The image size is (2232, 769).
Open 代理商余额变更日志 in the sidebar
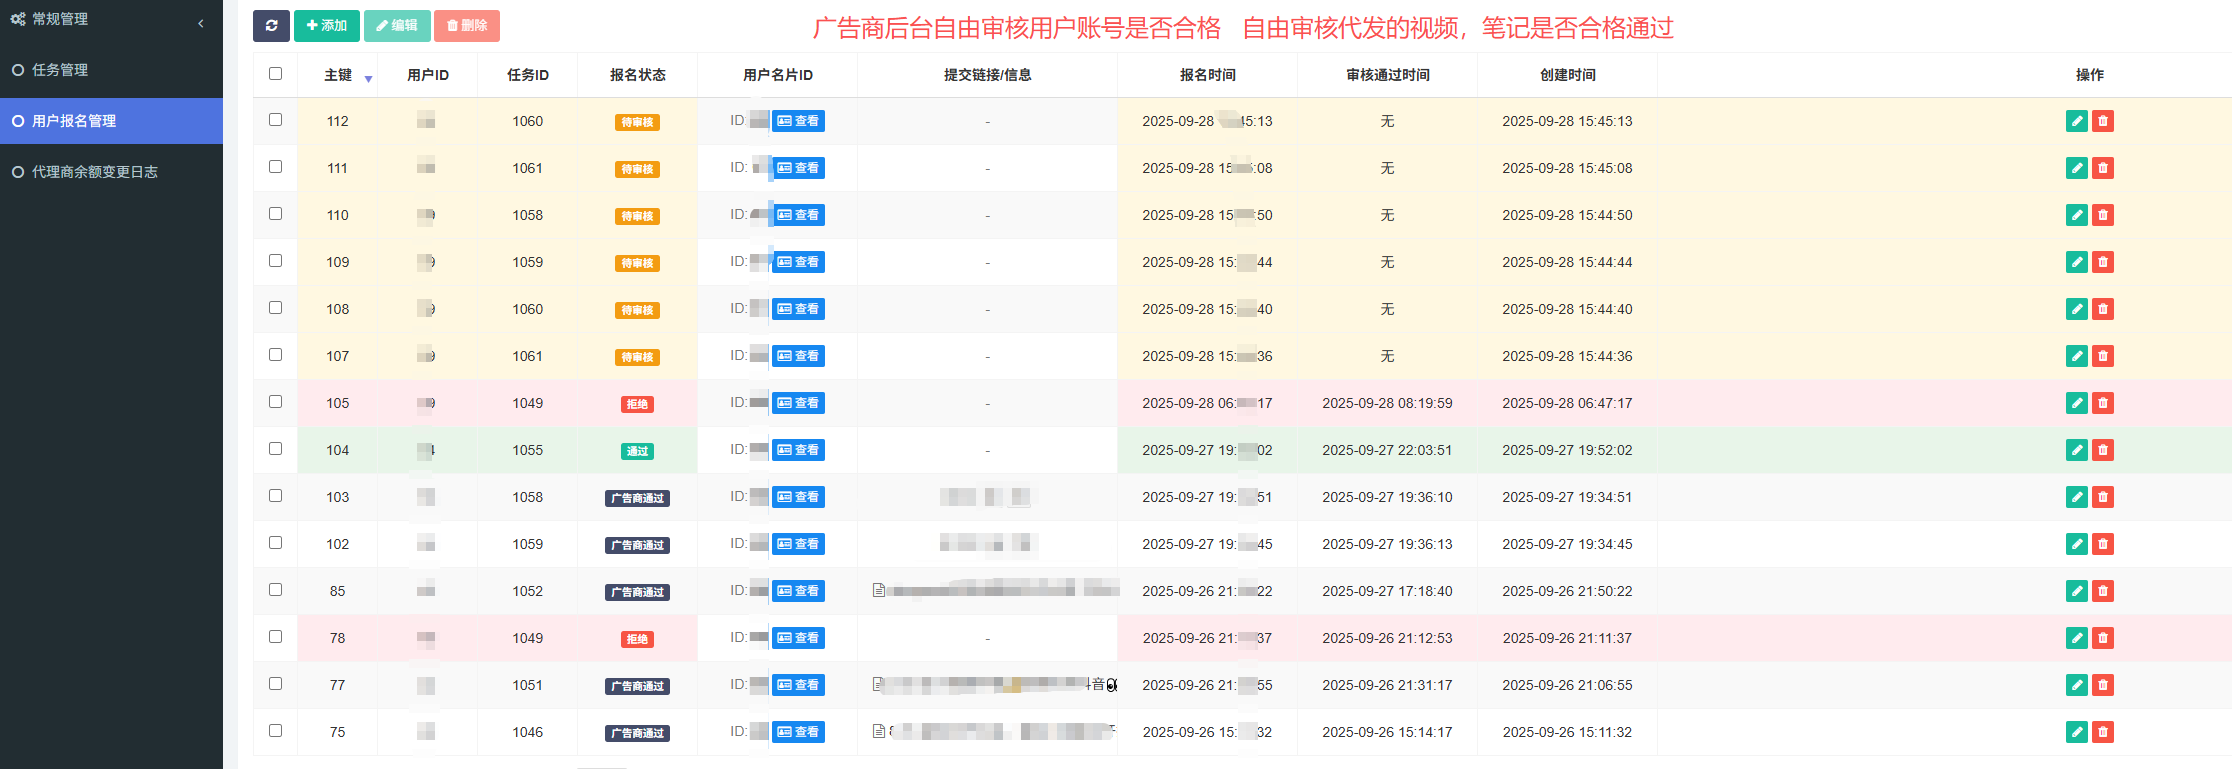point(94,172)
